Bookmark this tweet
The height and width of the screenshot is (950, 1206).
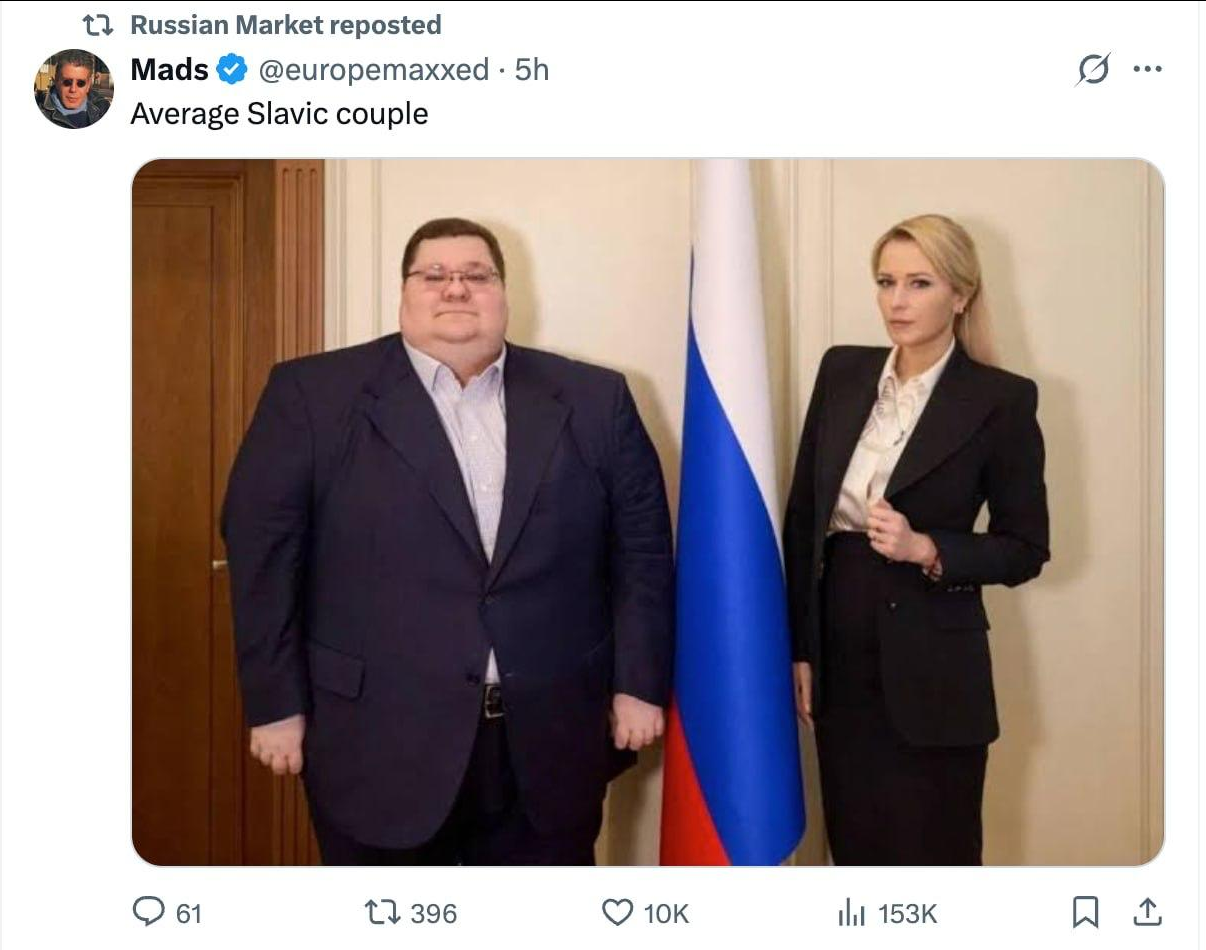[x=1086, y=911]
